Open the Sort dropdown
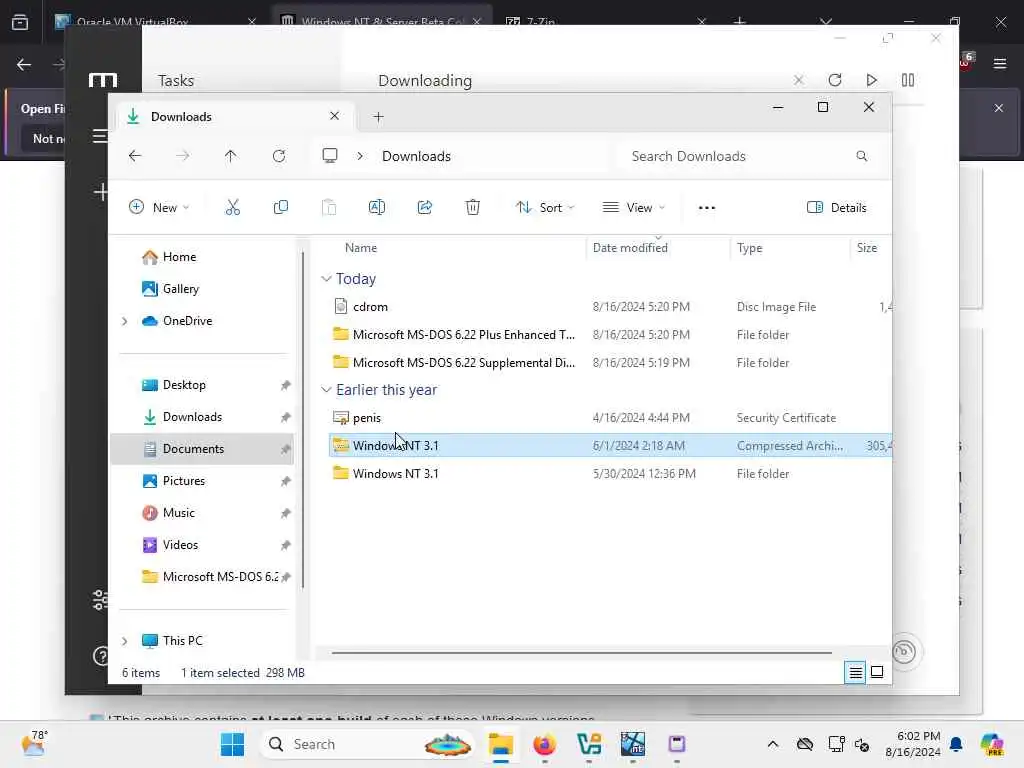1024x768 pixels. tap(545, 208)
